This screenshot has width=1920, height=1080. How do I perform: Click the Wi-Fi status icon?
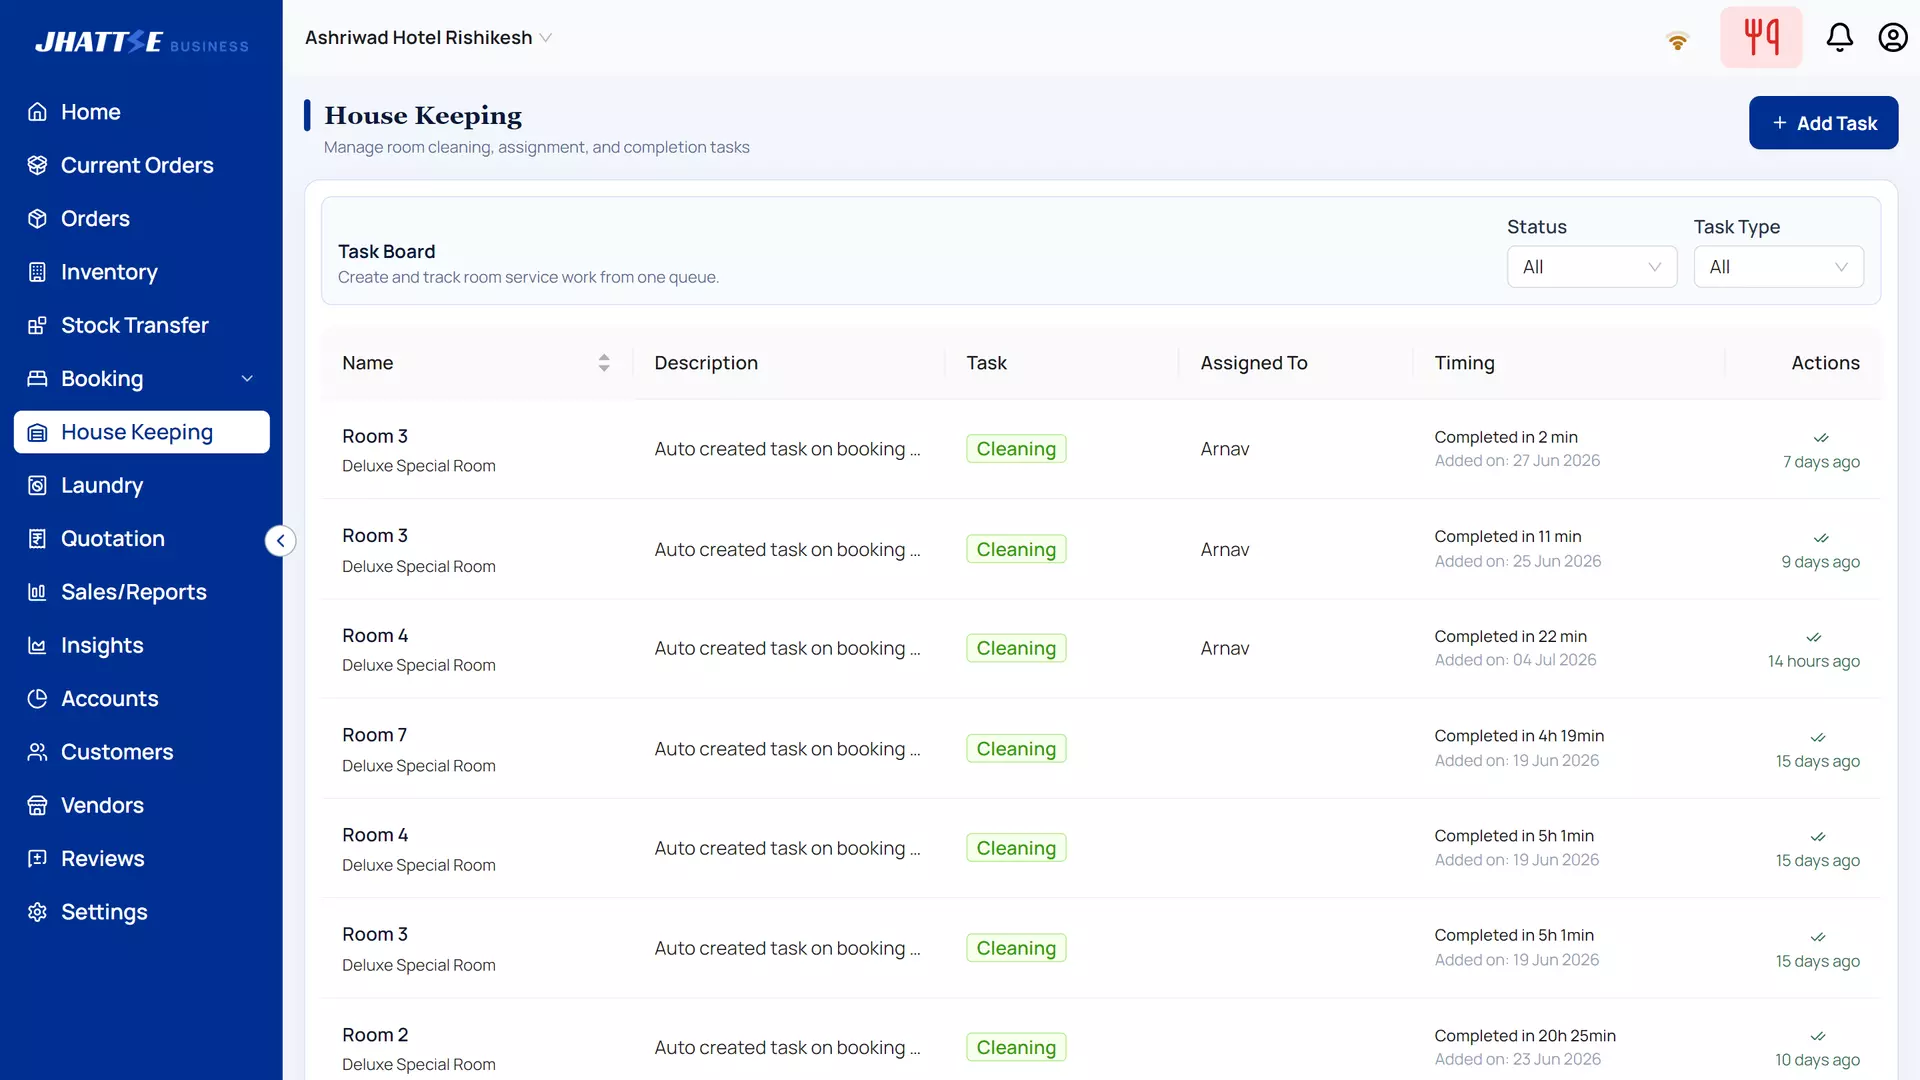[1677, 41]
